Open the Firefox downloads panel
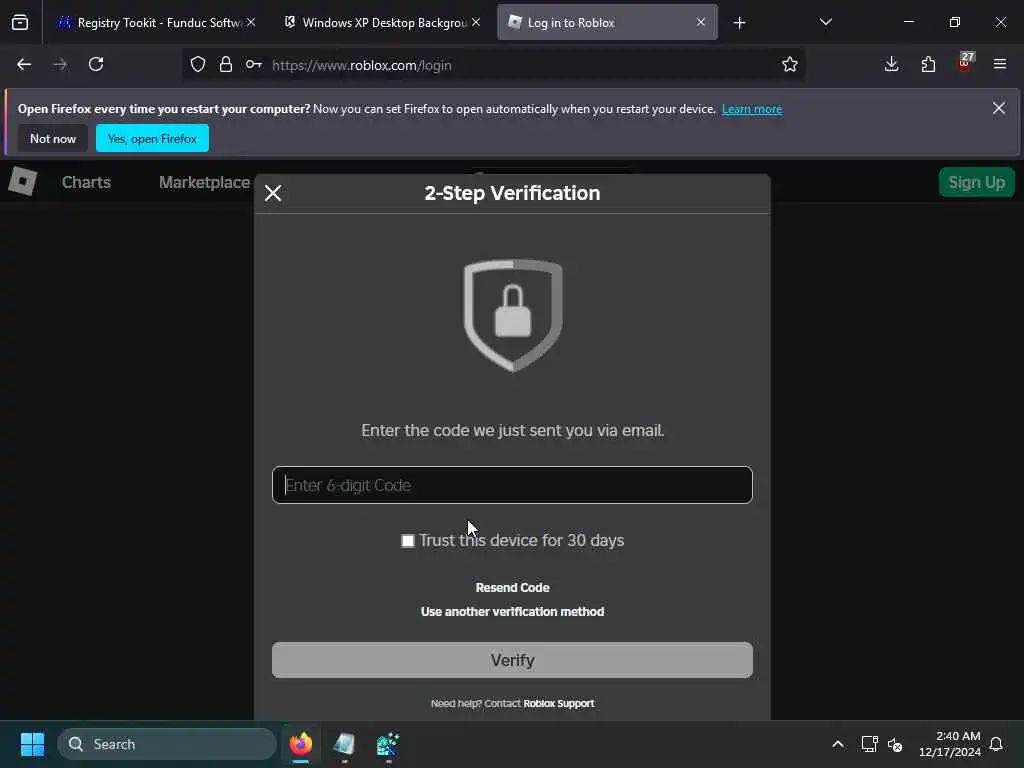Image resolution: width=1024 pixels, height=768 pixels. [891, 65]
